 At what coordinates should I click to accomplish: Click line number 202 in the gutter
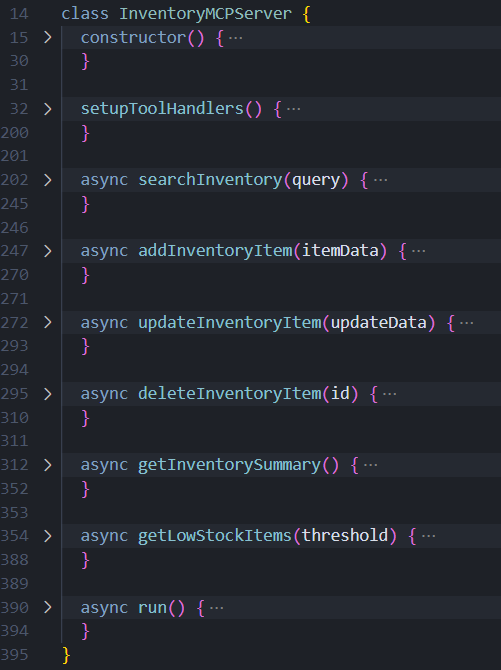pos(15,180)
